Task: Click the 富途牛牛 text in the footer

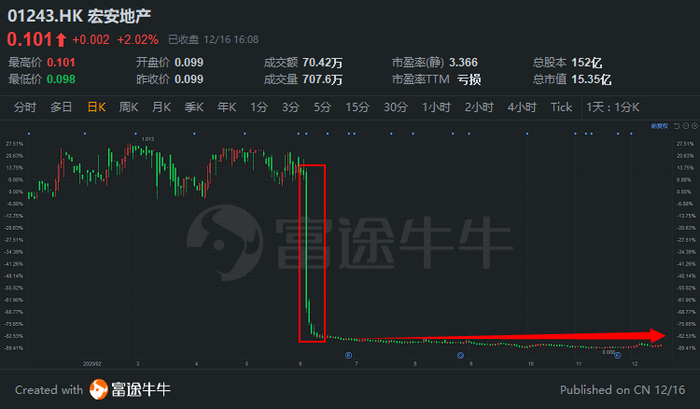Action: tap(141, 389)
